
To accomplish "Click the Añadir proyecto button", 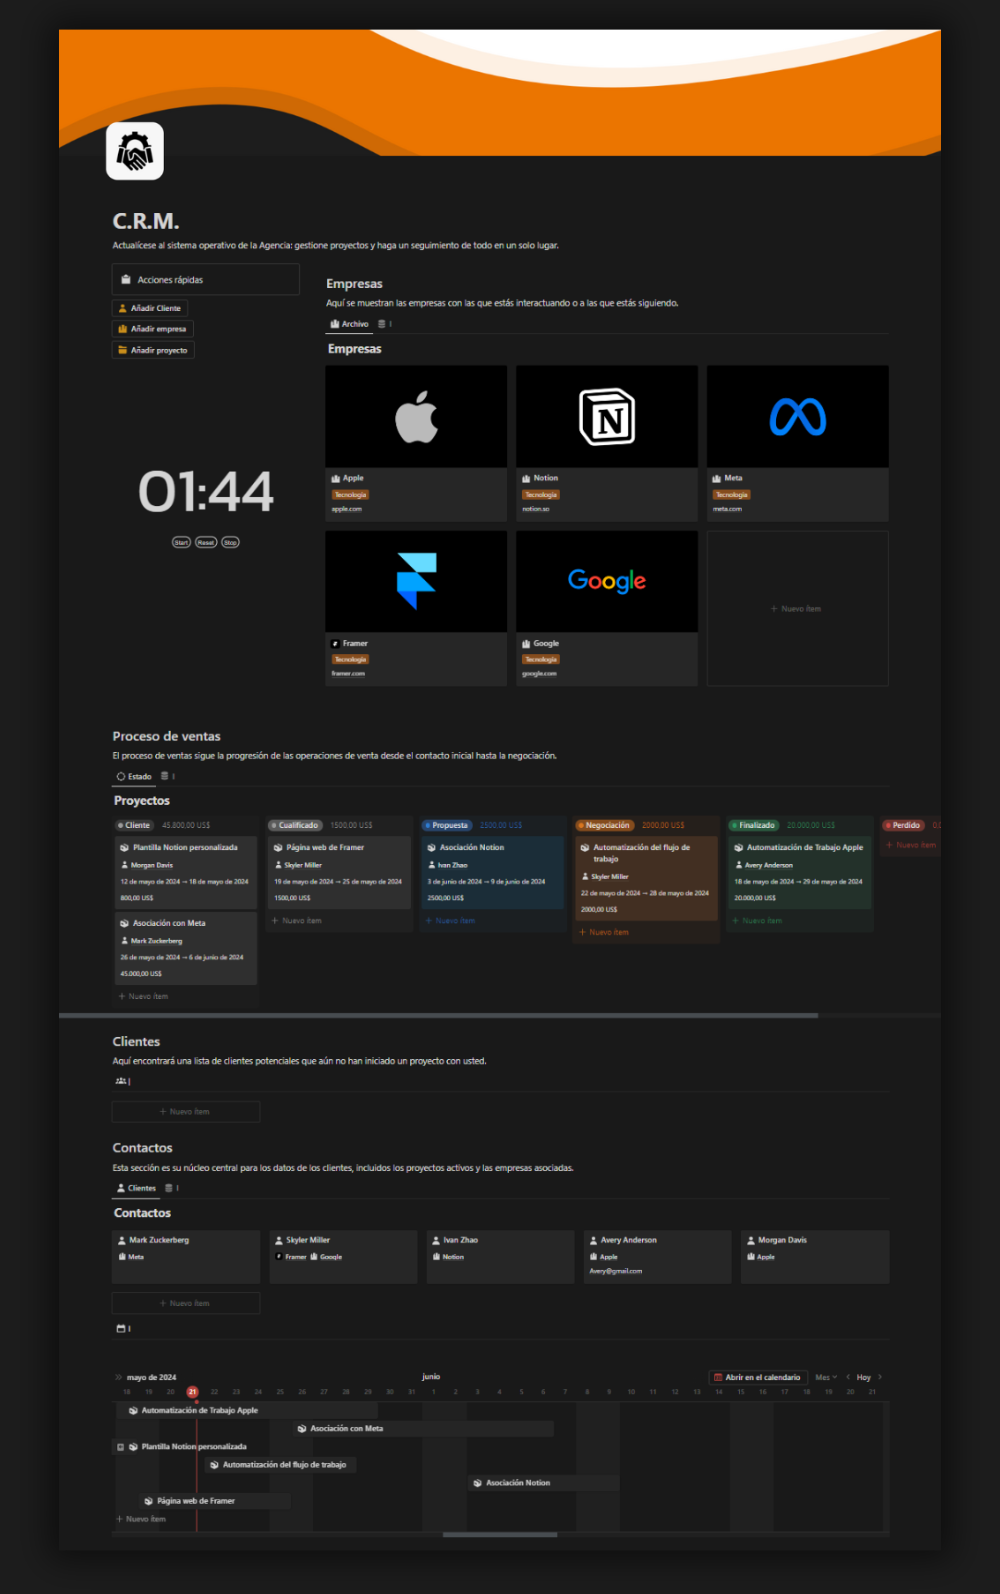I will click(153, 350).
